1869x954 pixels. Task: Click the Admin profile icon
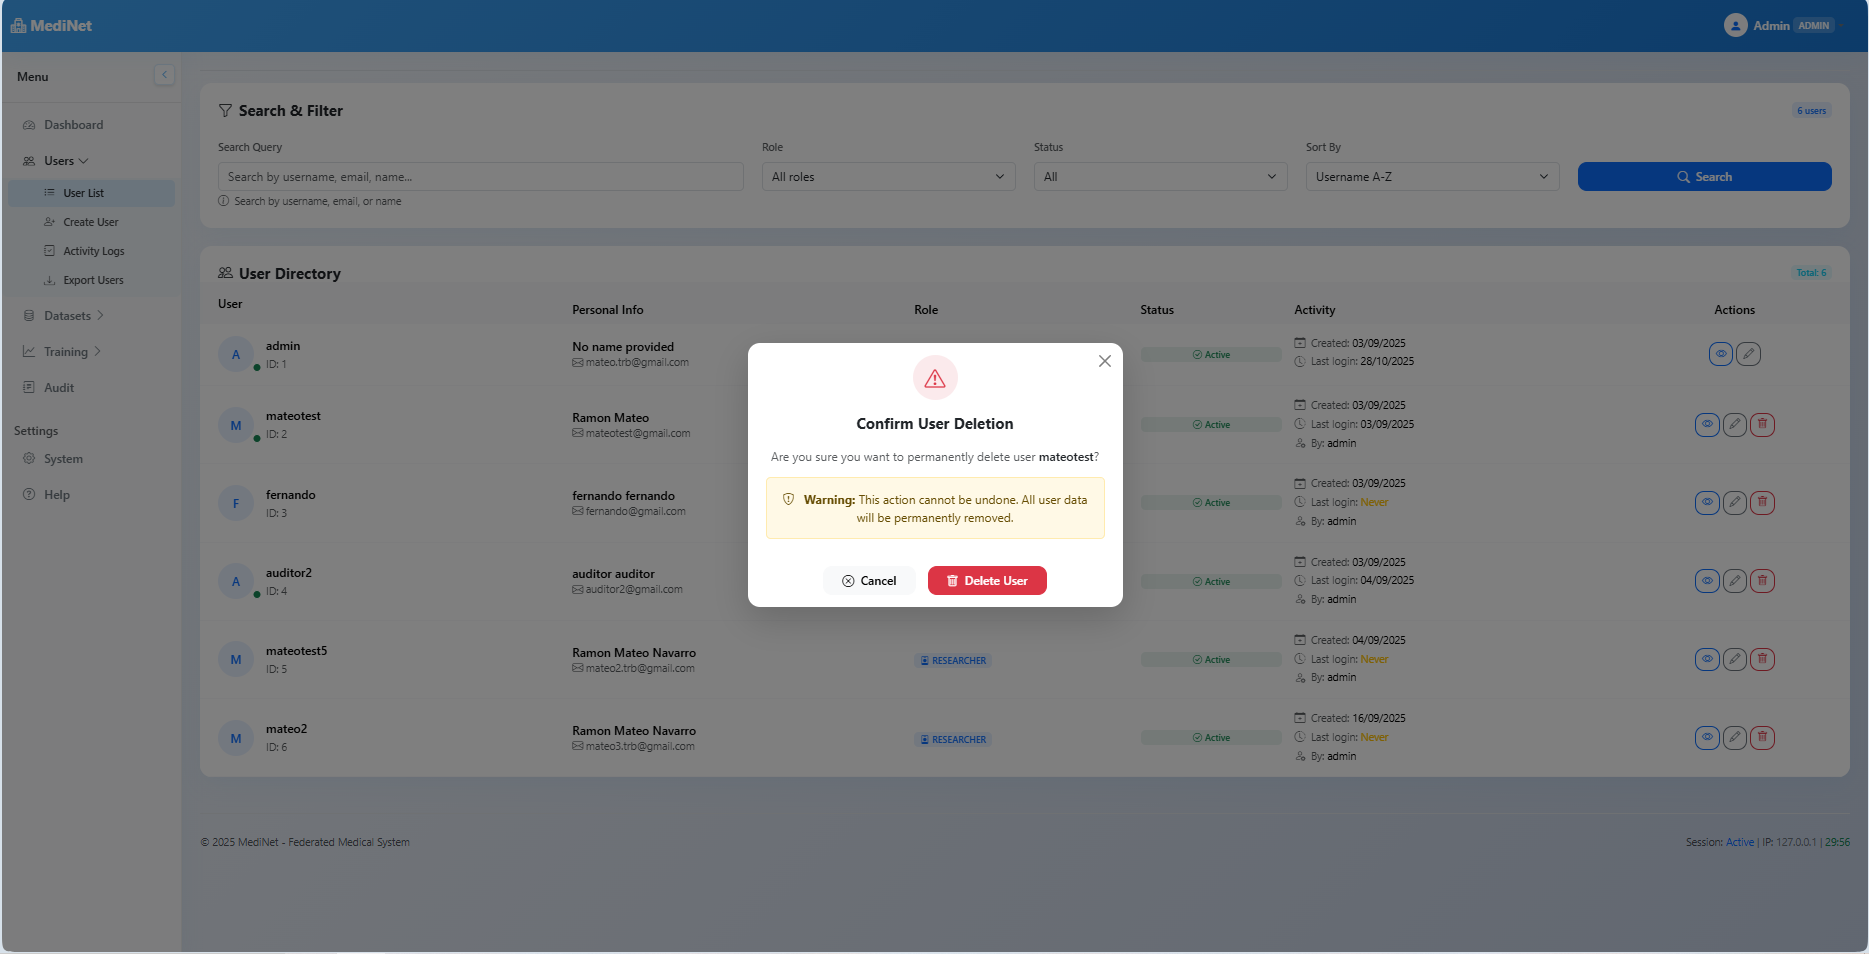click(1736, 24)
